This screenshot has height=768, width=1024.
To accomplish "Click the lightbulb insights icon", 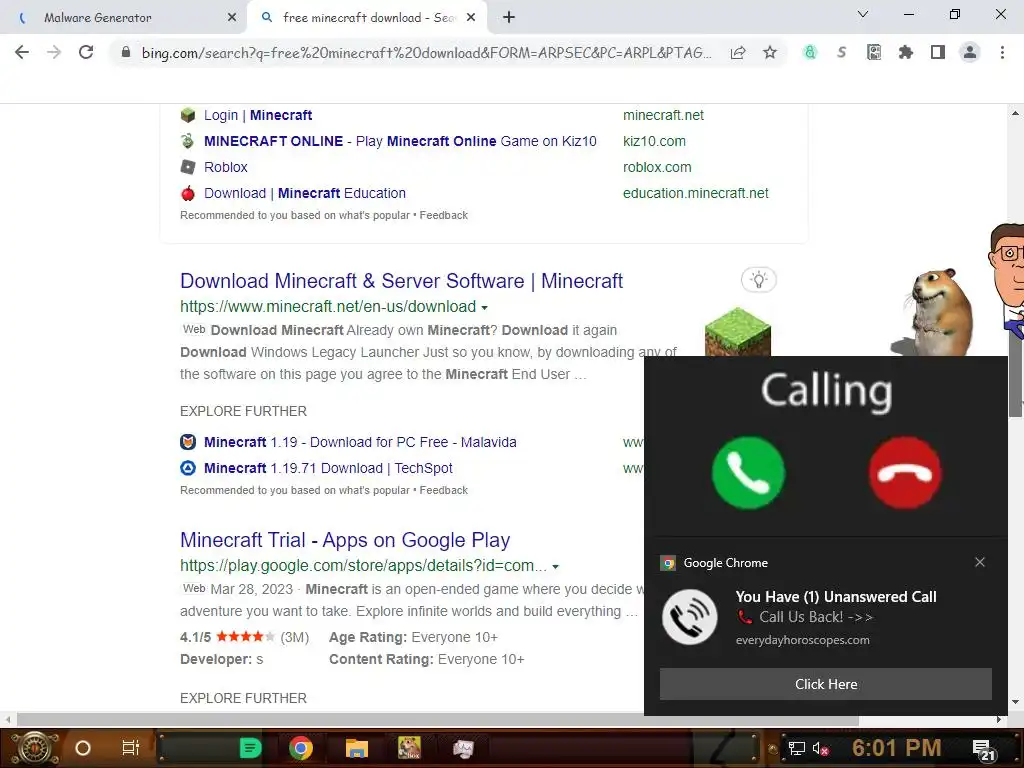I will coord(759,280).
